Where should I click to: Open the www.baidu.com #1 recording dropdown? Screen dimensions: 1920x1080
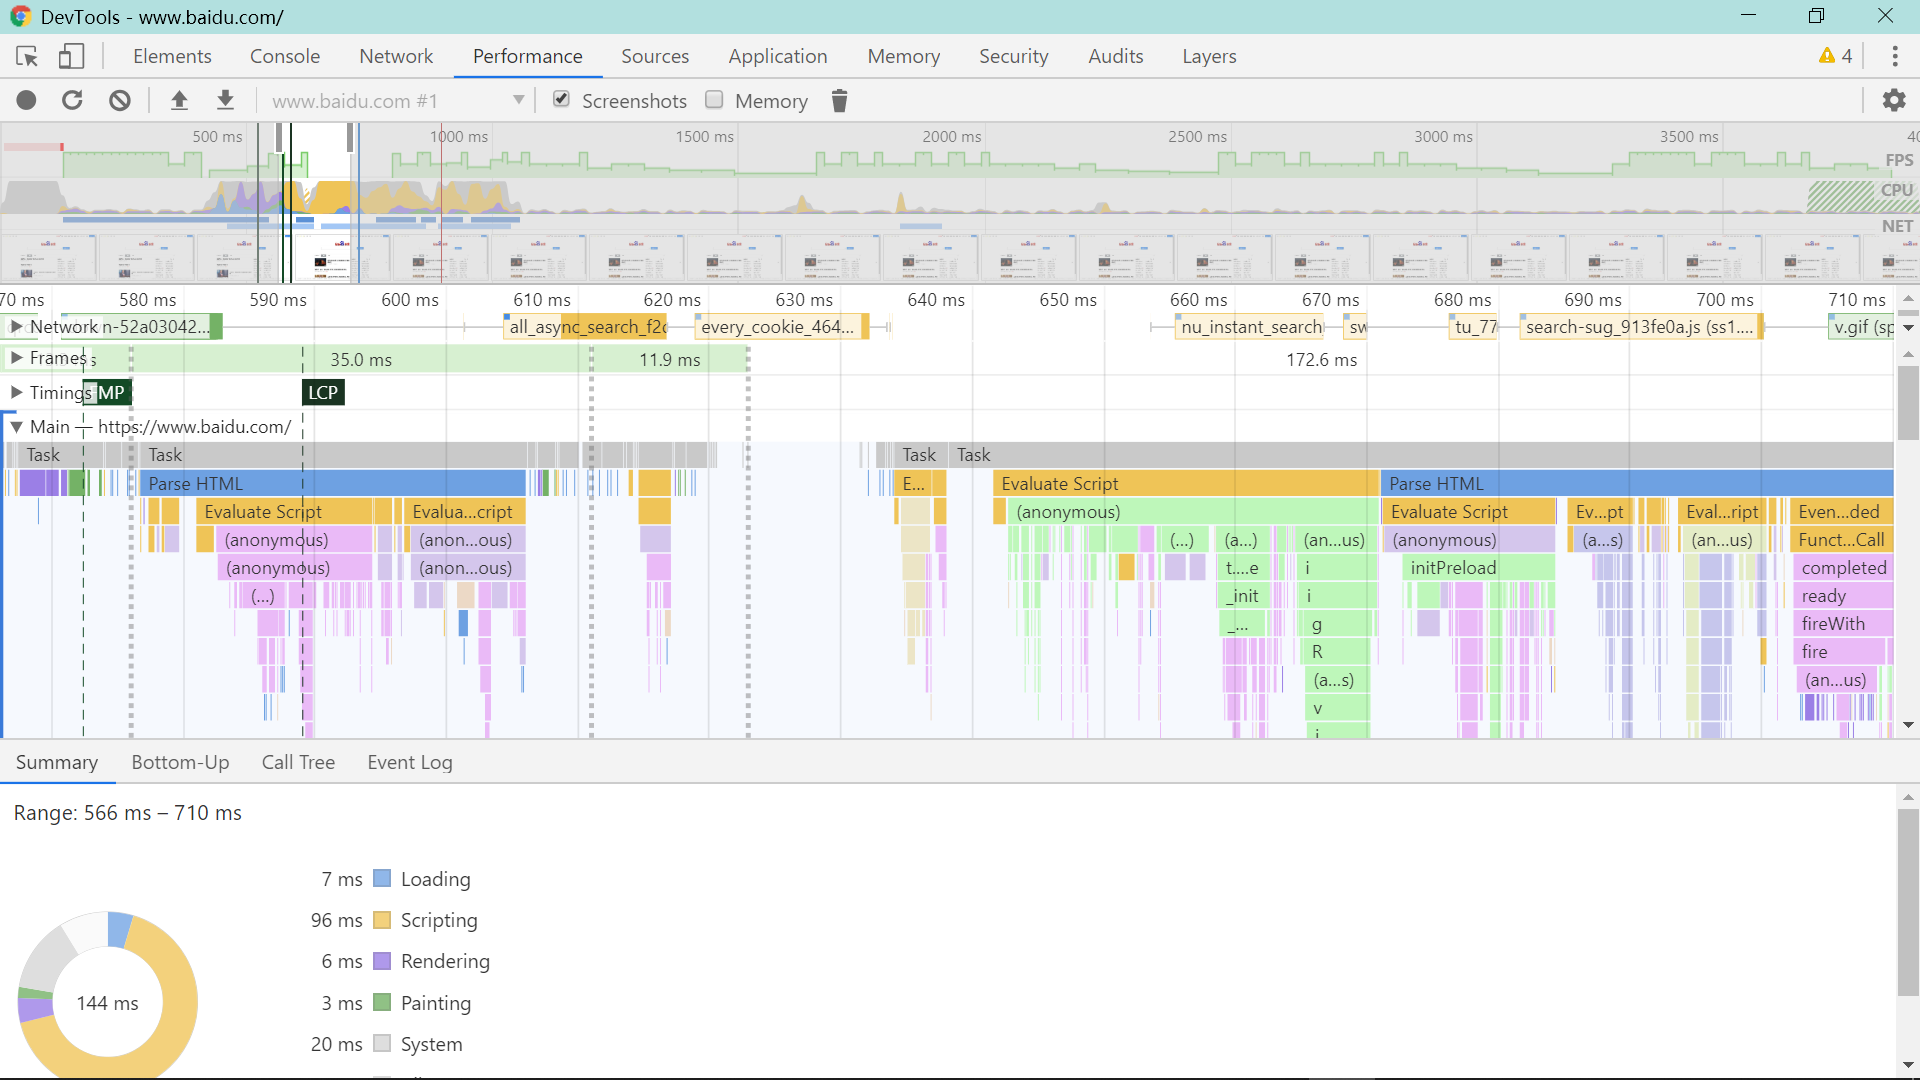point(398,101)
